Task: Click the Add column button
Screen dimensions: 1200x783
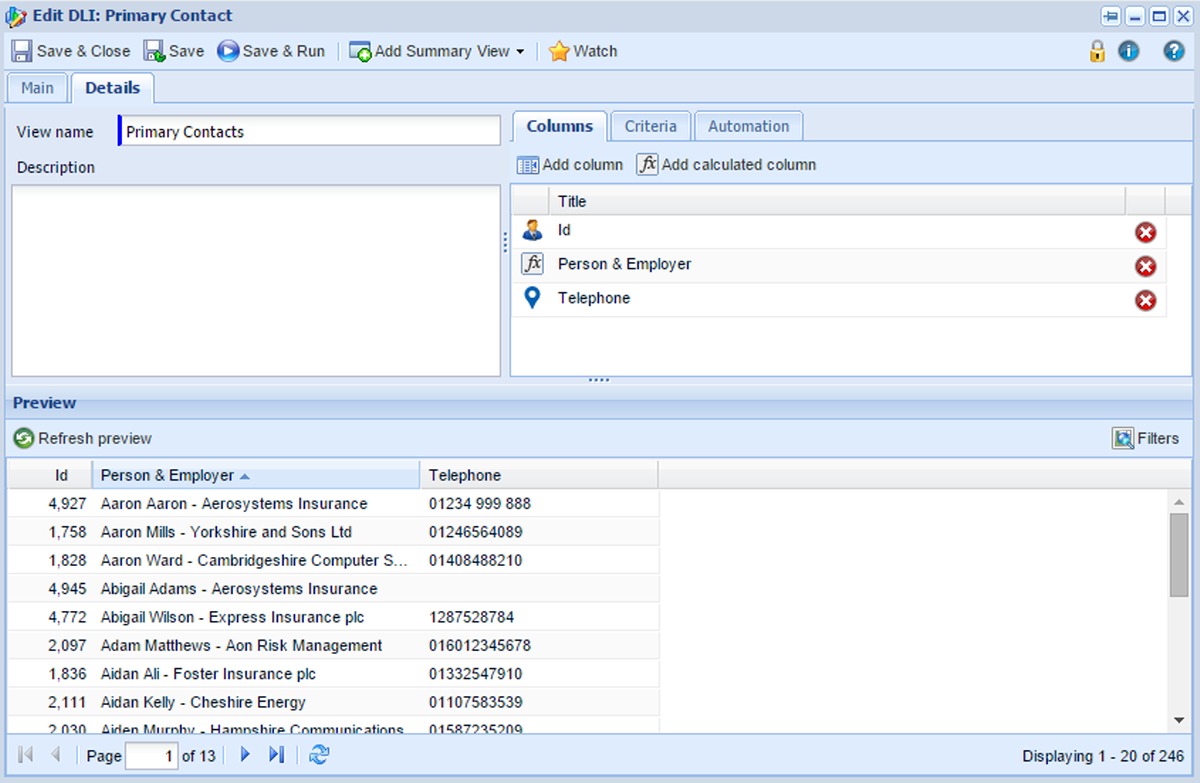Action: (570, 165)
